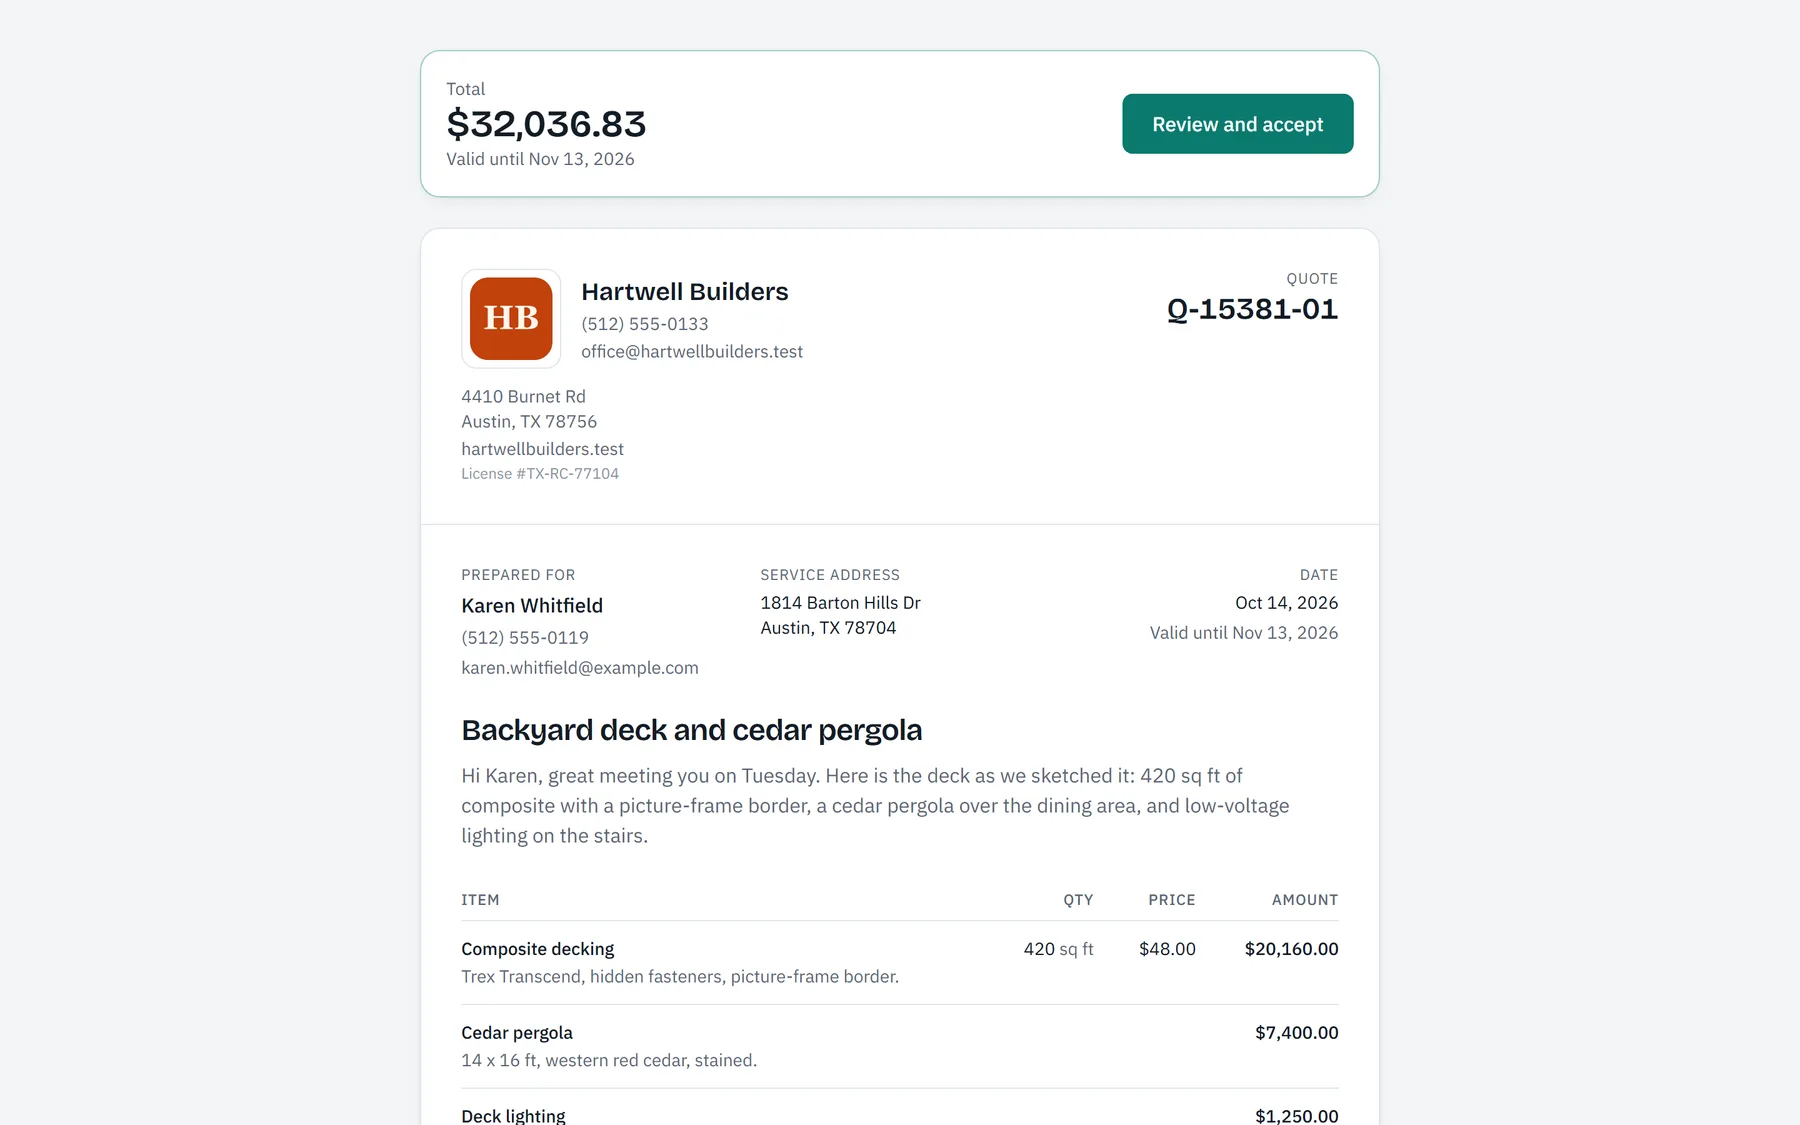Screen dimensions: 1800x1125
Task: Click the ITEM column header
Action: [480, 900]
